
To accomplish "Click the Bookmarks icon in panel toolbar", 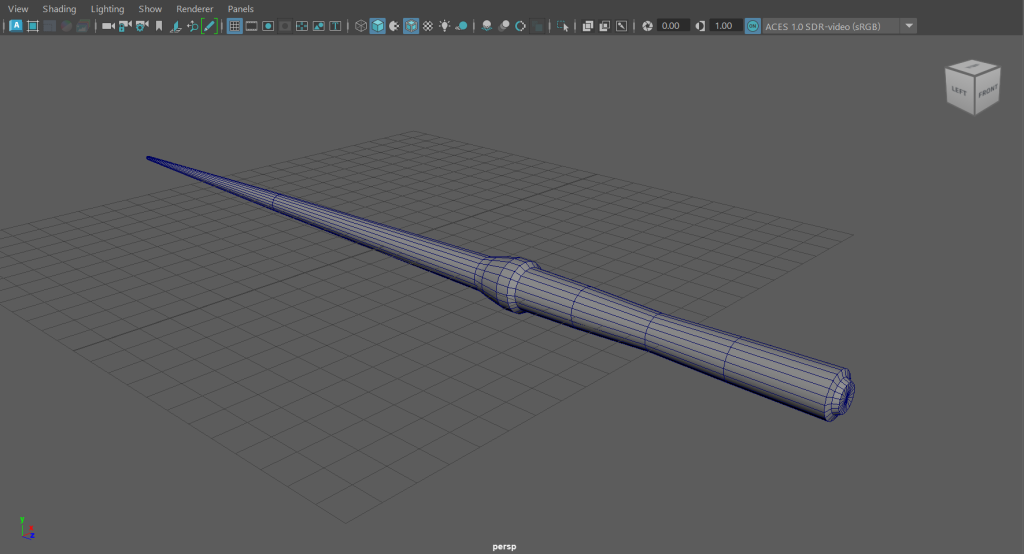I will click(158, 26).
